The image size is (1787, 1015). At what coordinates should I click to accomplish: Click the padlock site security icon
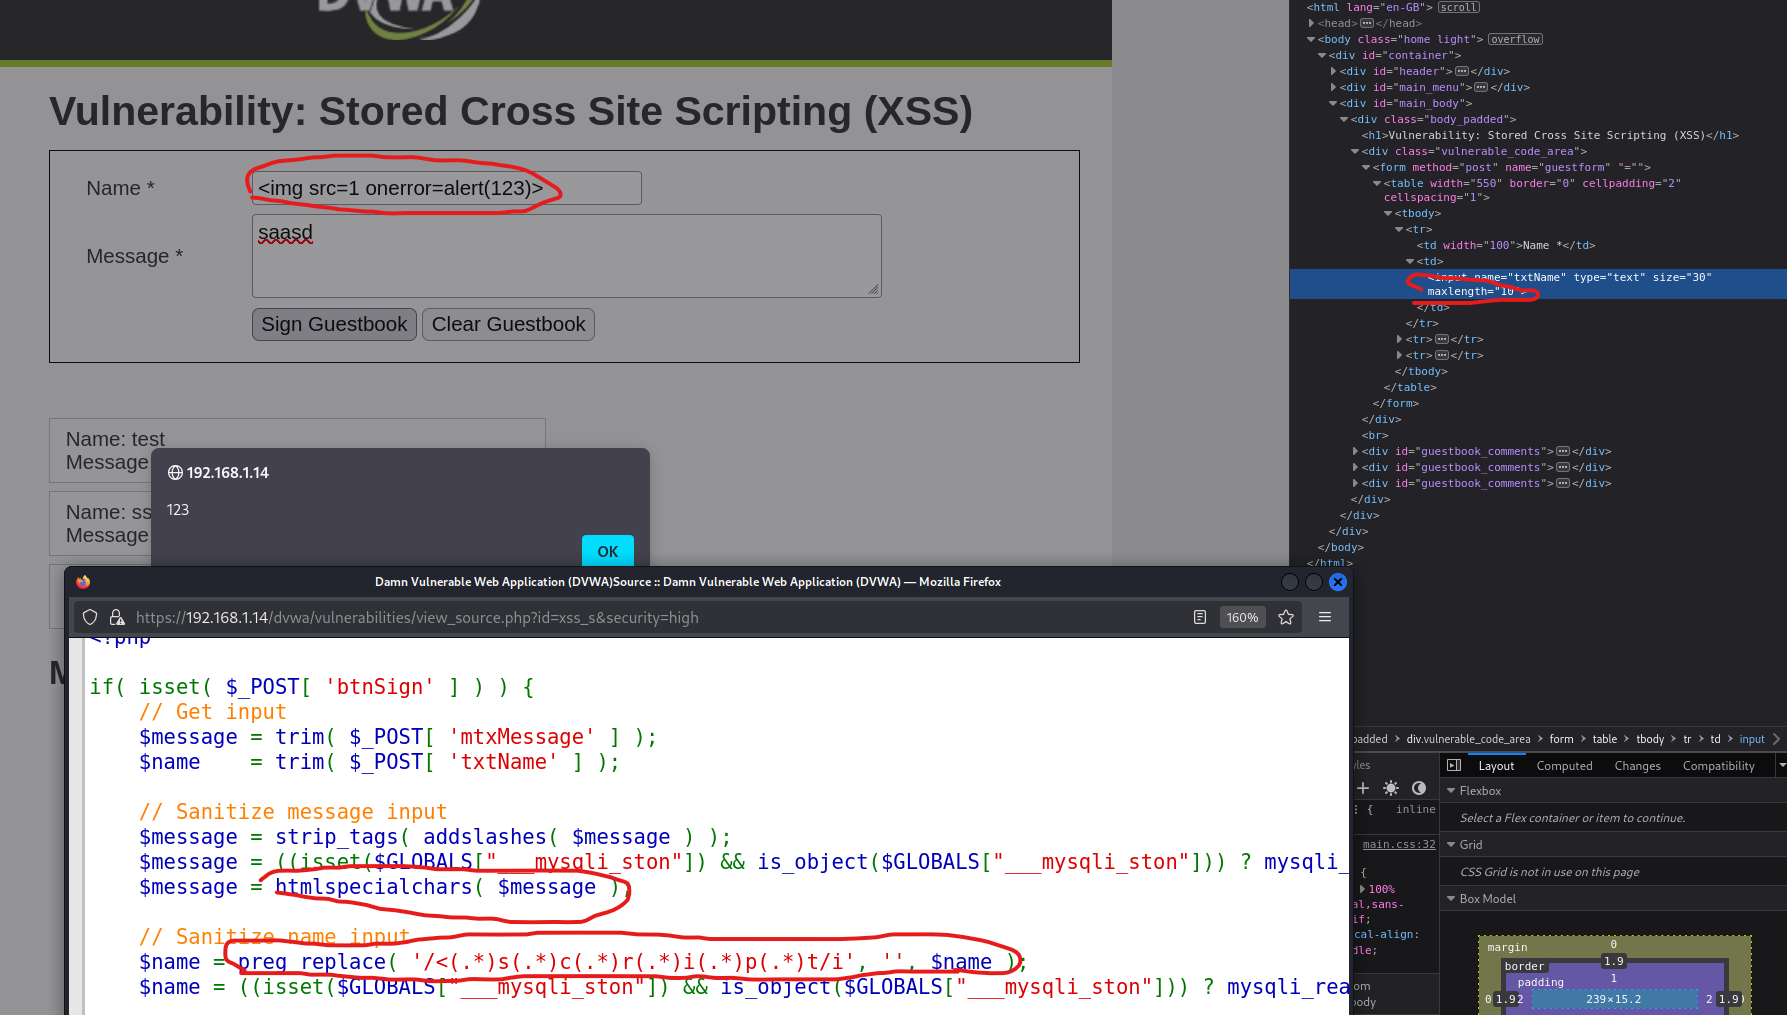tap(117, 617)
